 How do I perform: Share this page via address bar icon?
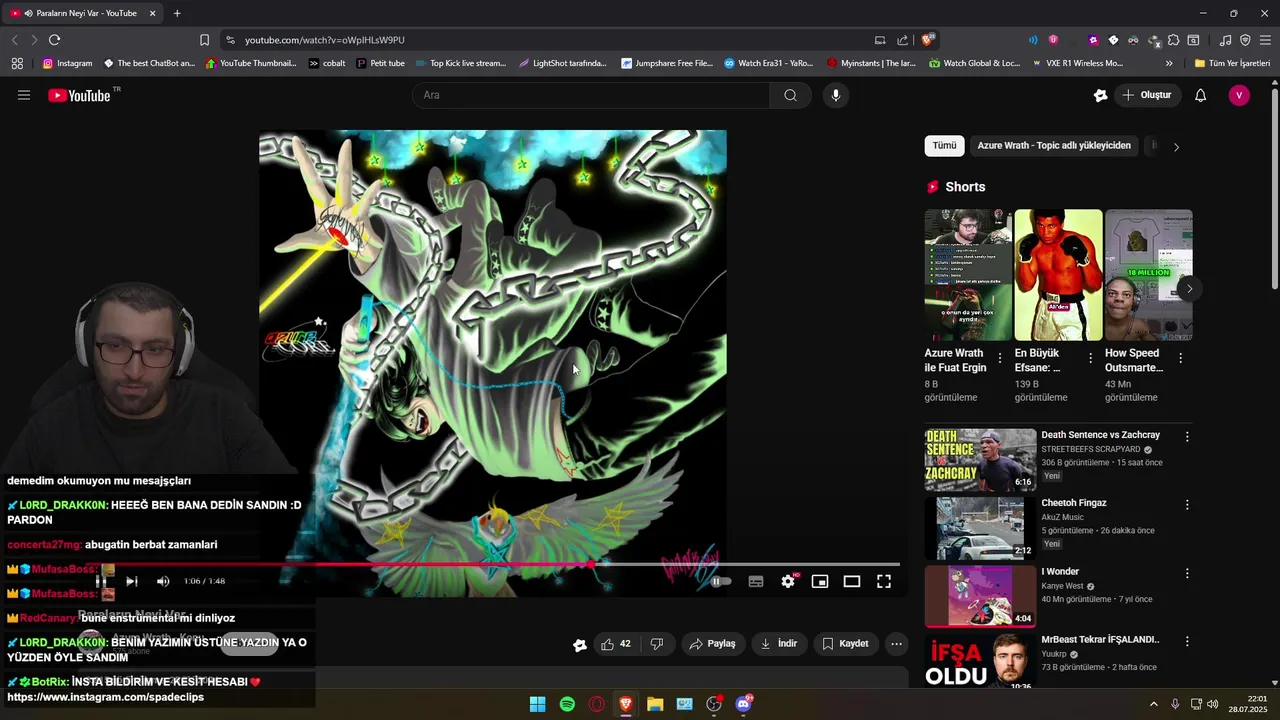[x=903, y=40]
